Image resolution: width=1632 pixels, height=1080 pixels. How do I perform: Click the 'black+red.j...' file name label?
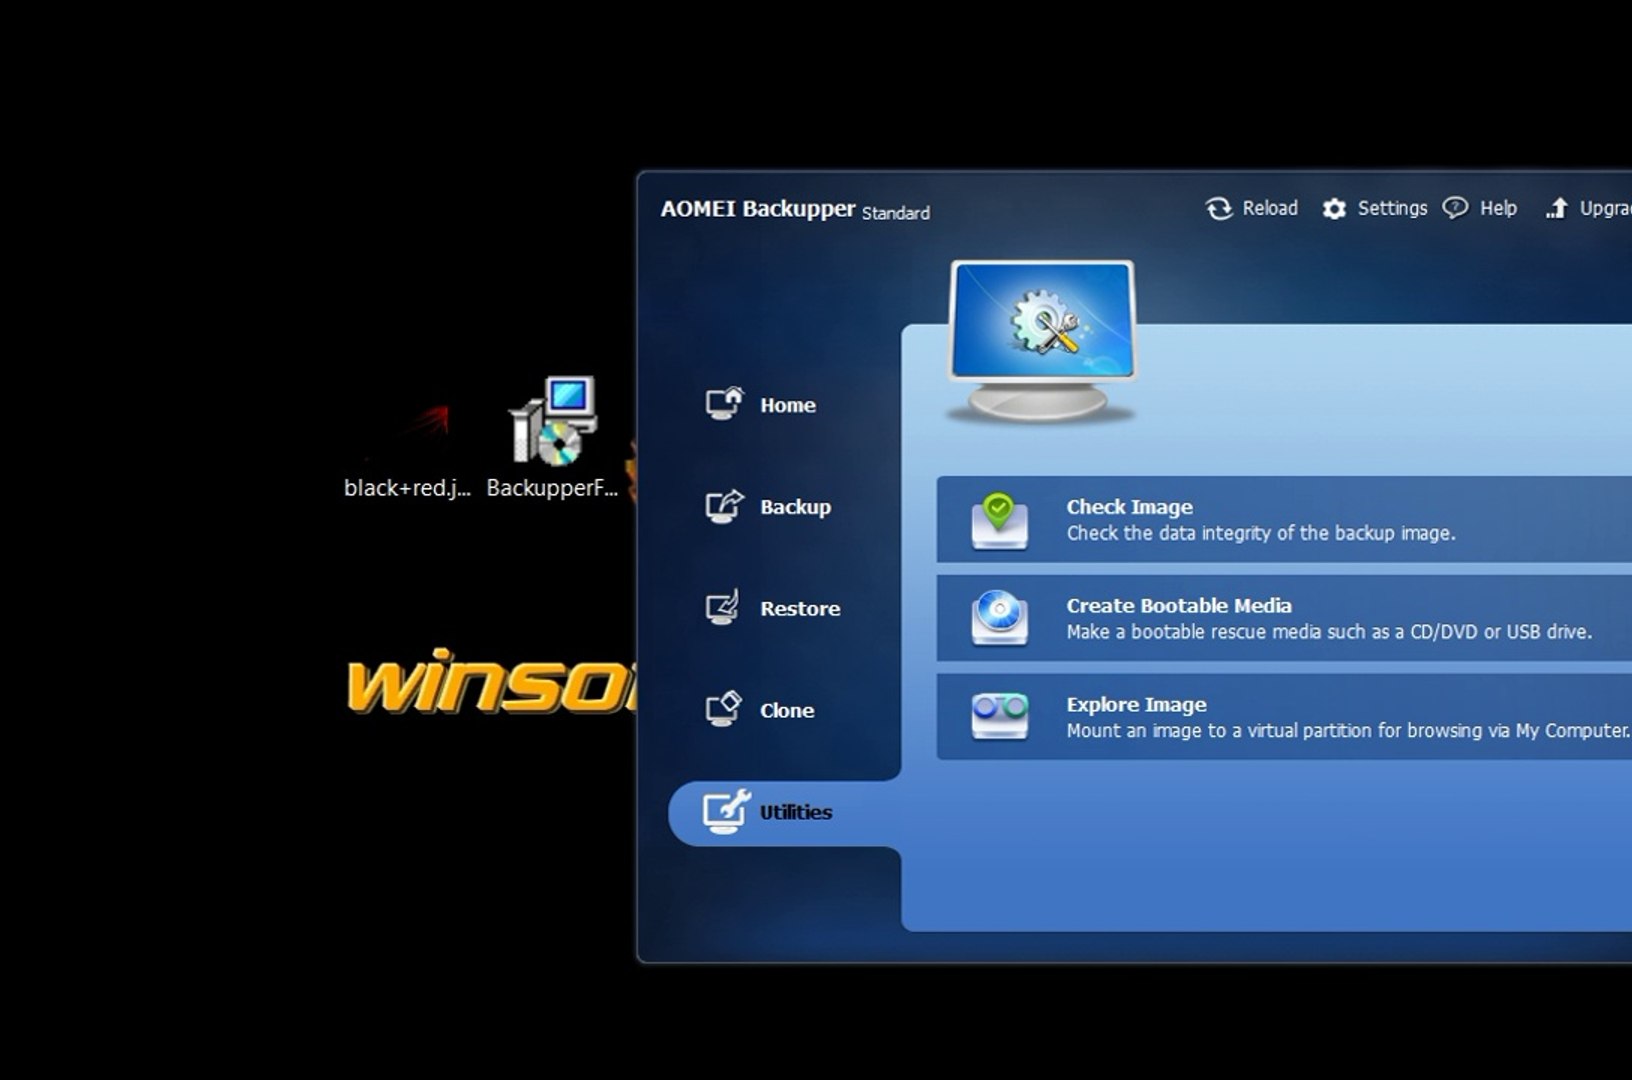click(x=407, y=488)
